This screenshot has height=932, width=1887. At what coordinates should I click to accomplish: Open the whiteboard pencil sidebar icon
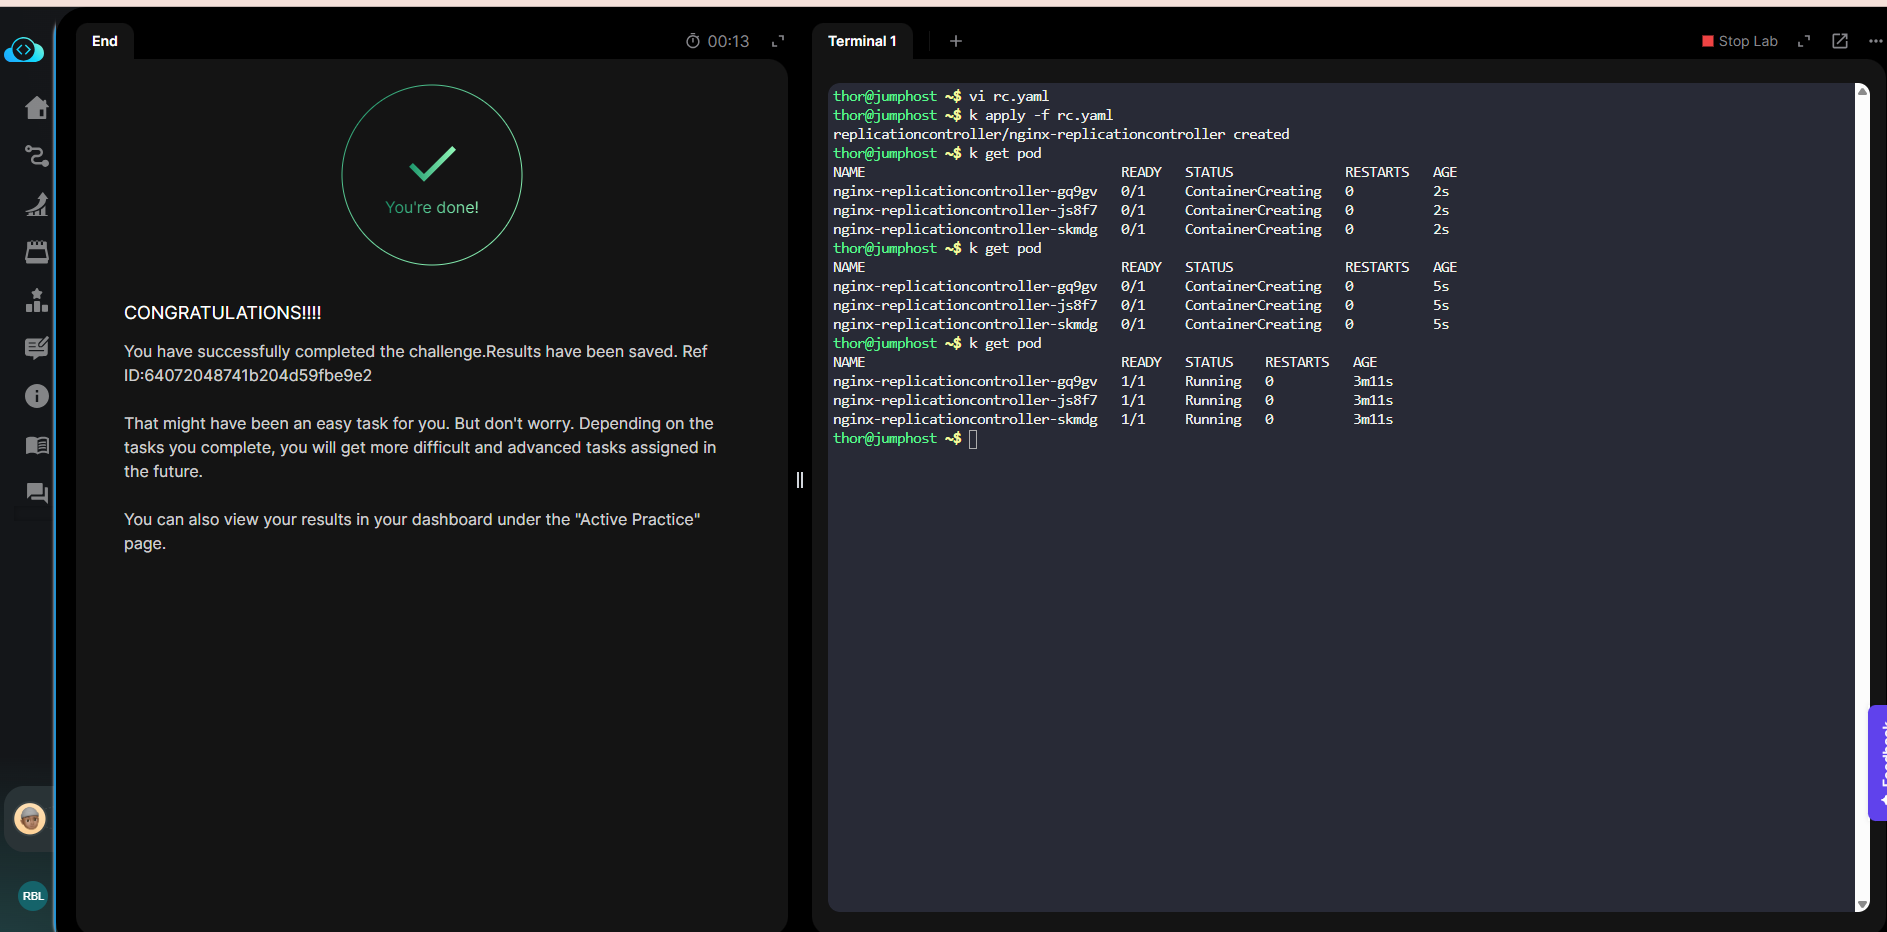[37, 348]
